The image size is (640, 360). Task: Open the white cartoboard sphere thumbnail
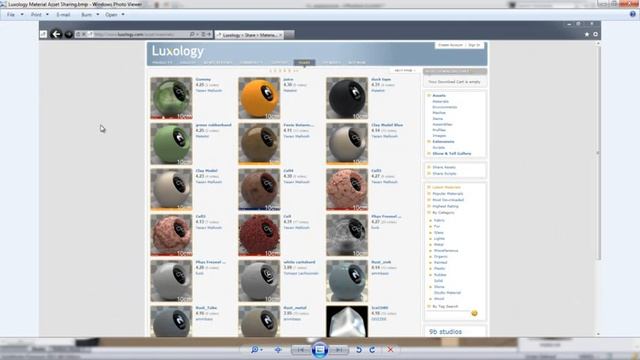(x=259, y=281)
